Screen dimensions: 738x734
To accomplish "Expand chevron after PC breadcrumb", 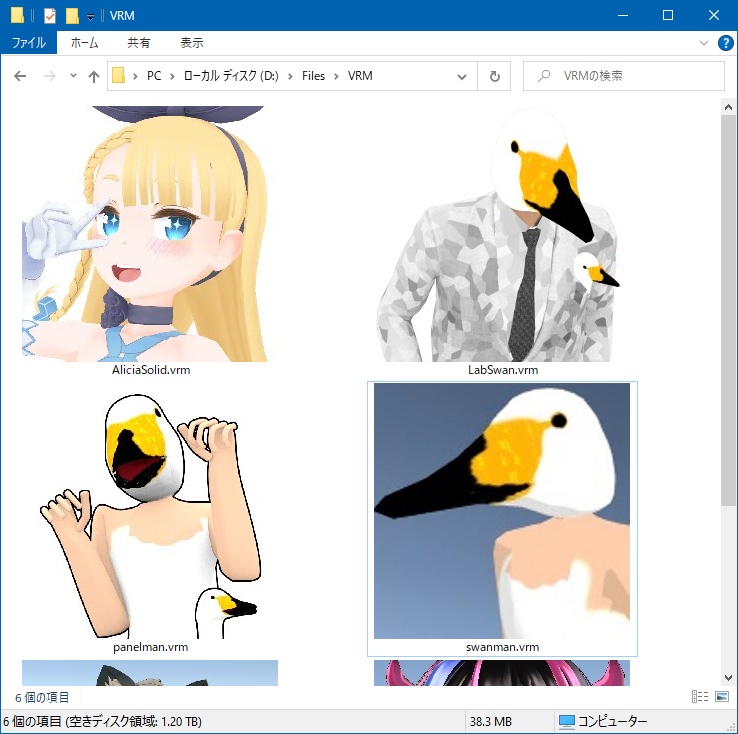I will click(172, 76).
